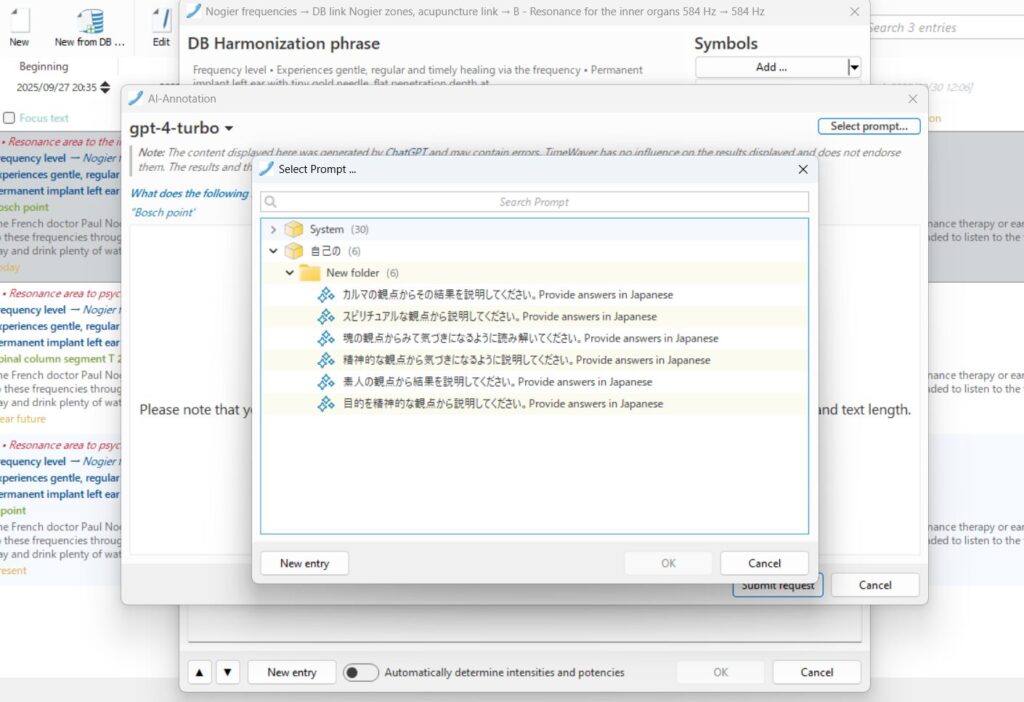
Task: Click New entry in Select Prompt dialog
Action: tap(304, 563)
